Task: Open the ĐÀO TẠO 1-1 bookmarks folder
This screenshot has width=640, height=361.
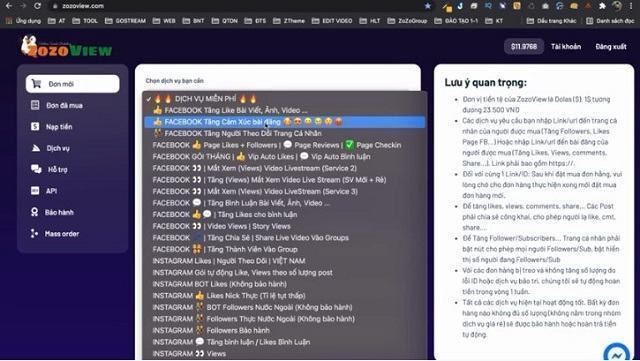Action: 456,21
